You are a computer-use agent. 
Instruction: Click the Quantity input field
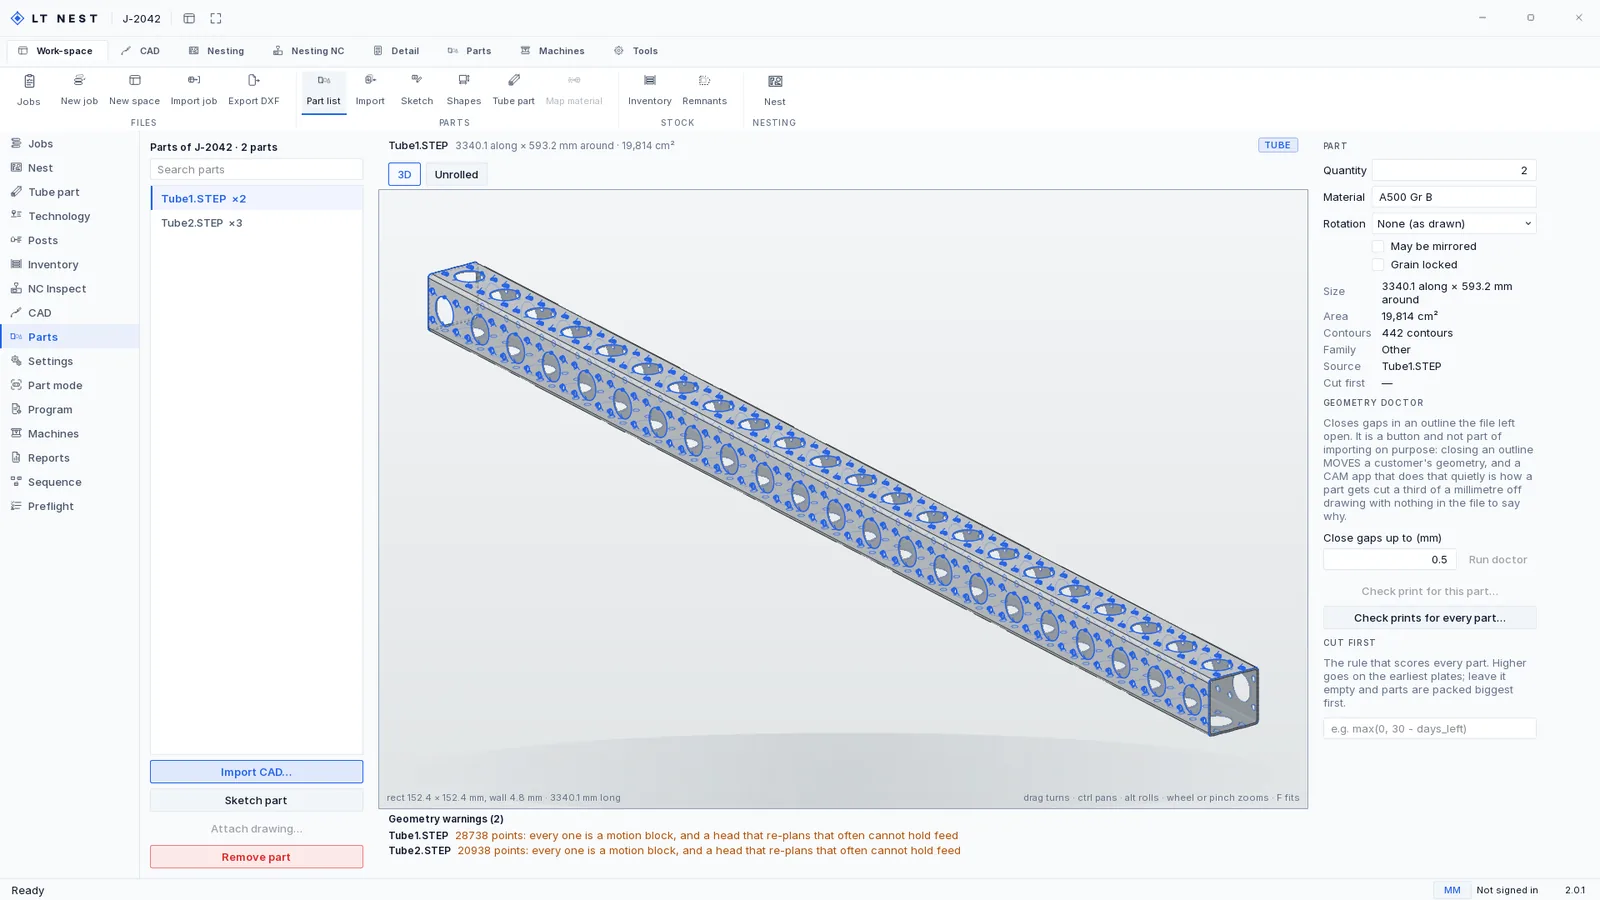[x=1454, y=170]
